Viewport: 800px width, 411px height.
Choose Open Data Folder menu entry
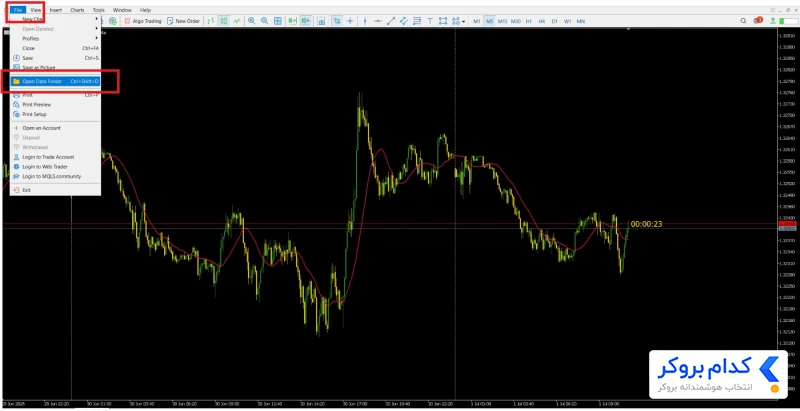56,81
